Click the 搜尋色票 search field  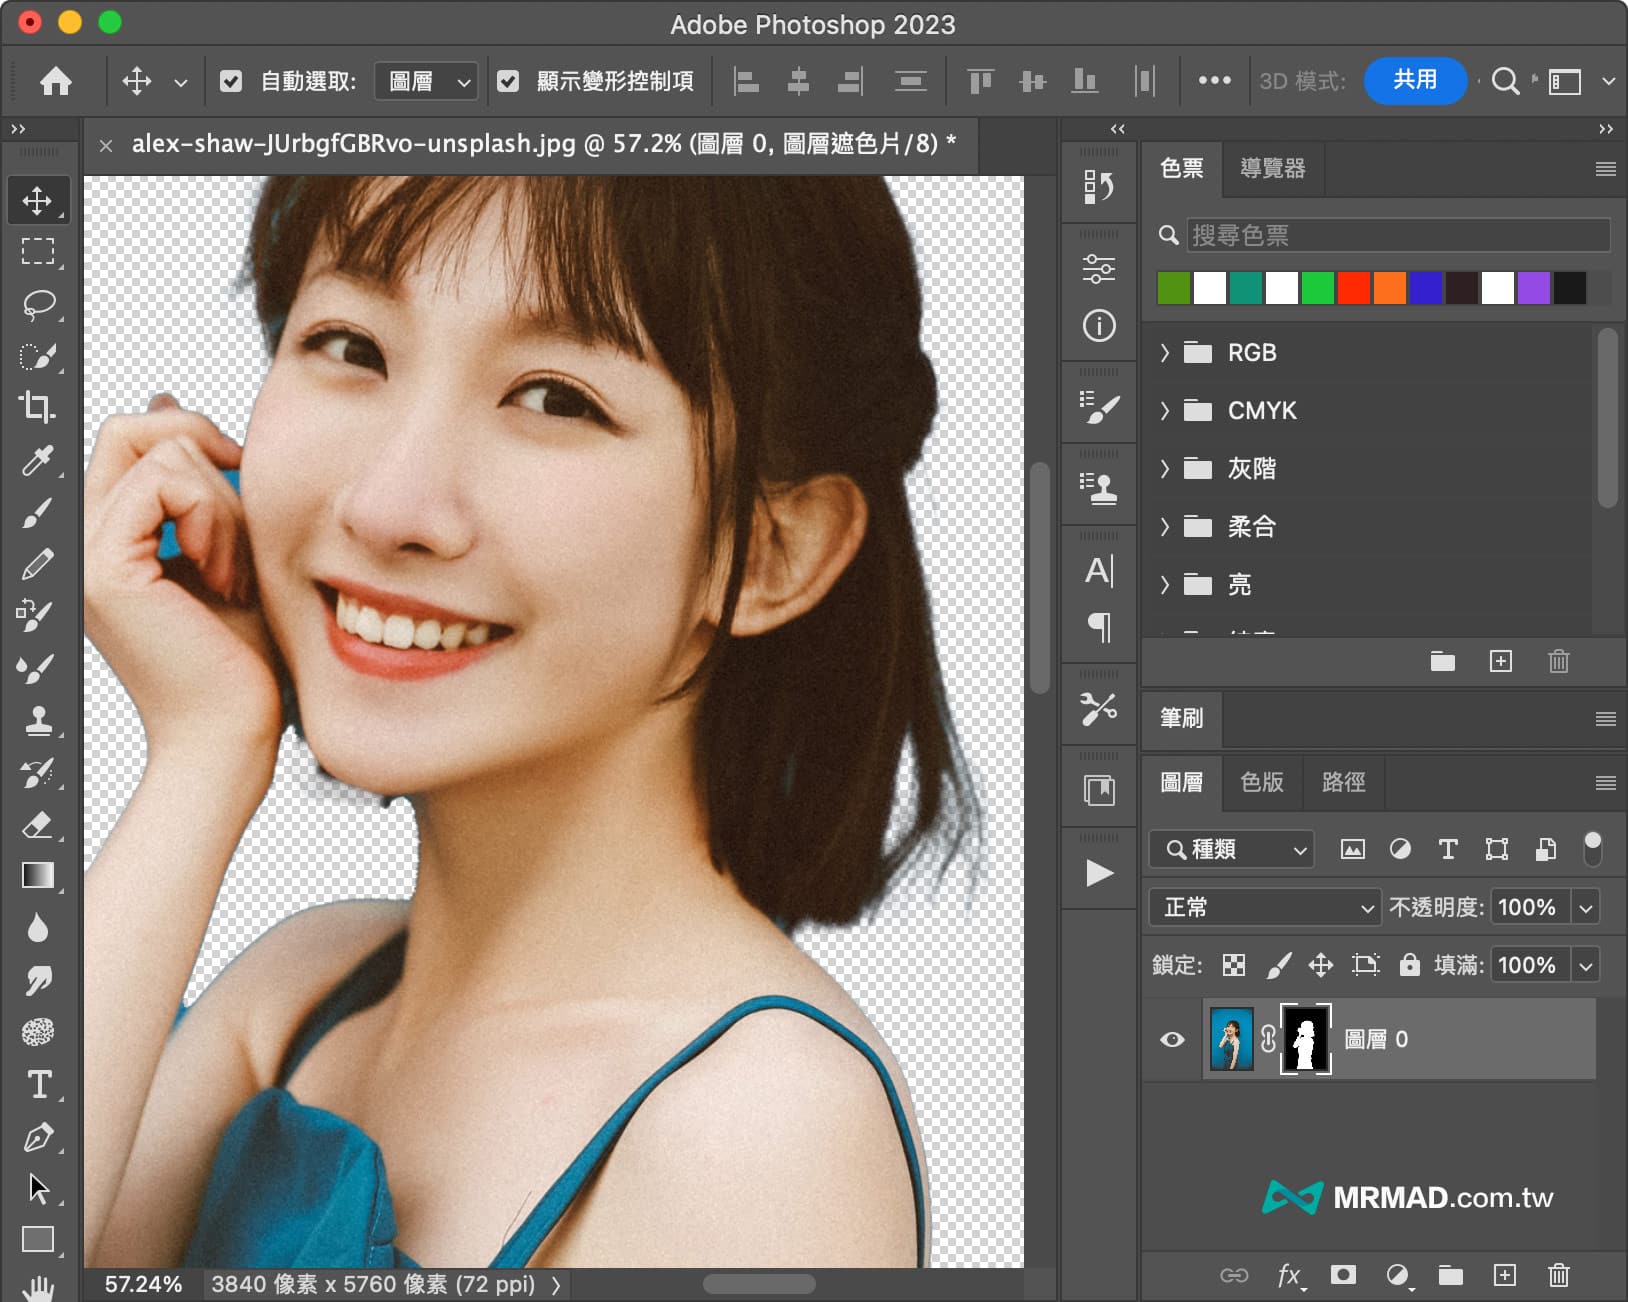point(1398,235)
